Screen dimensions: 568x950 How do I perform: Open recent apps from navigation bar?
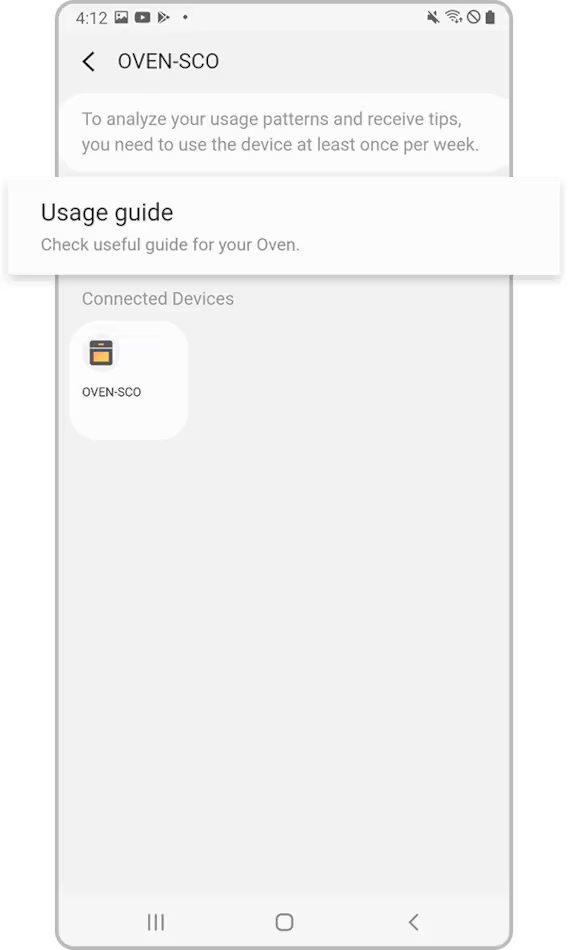(156, 922)
